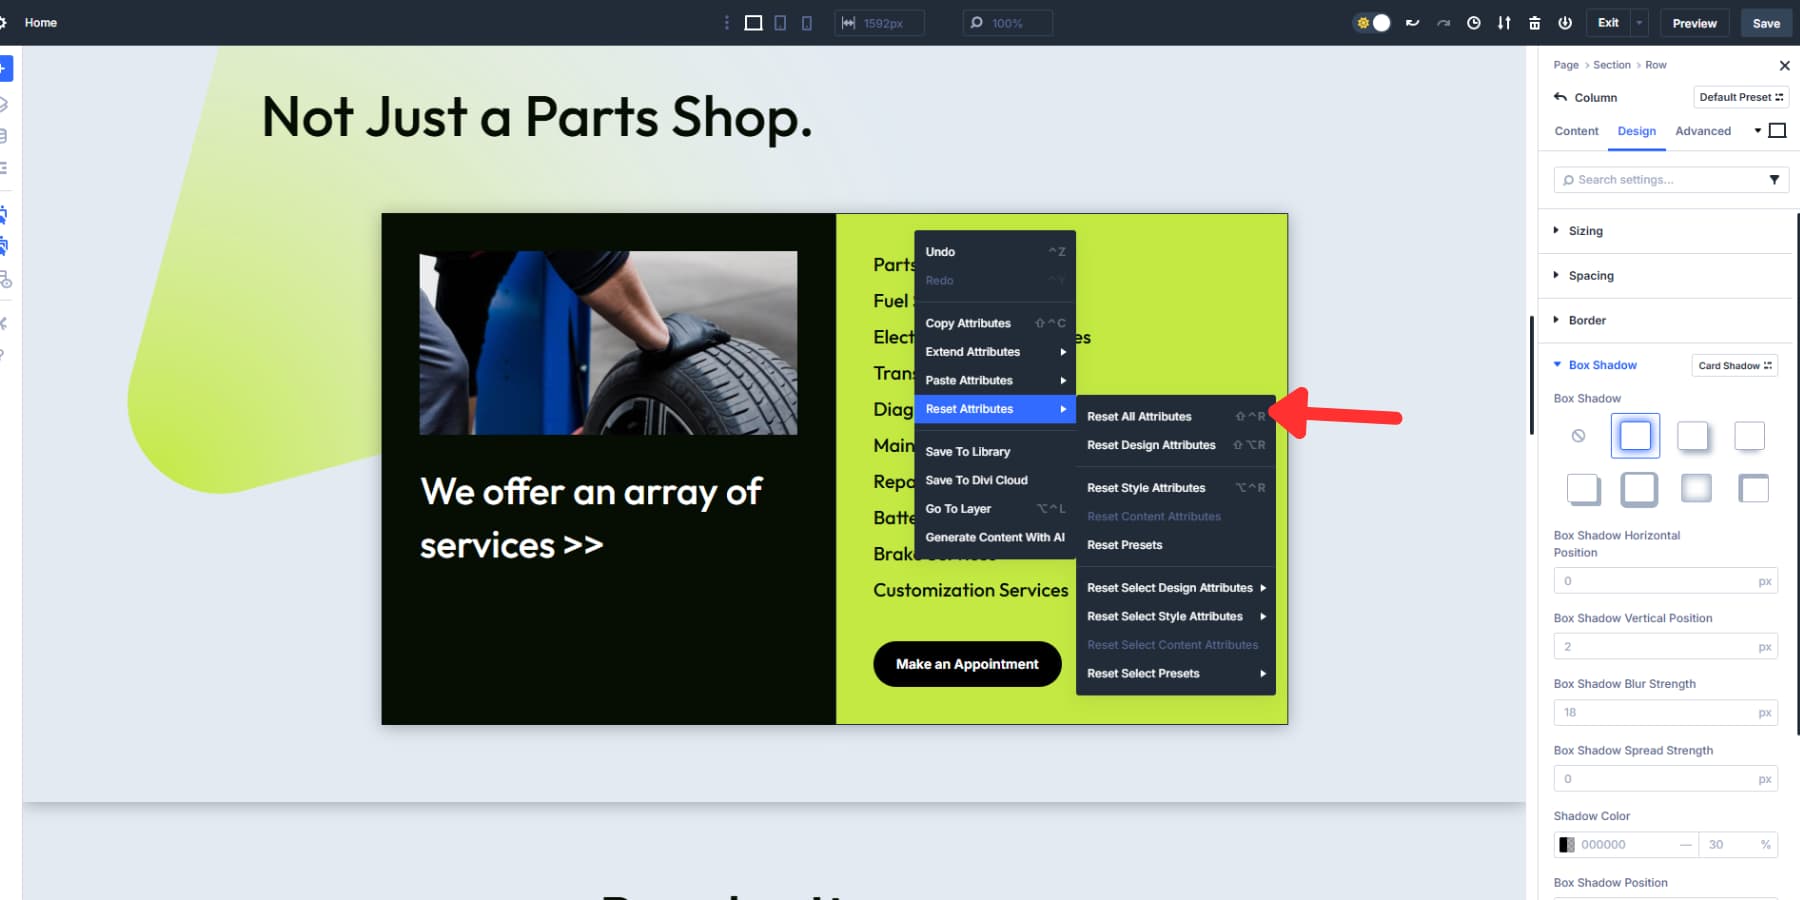The height and width of the screenshot is (900, 1800).
Task: Click the Preview button
Action: click(x=1694, y=23)
